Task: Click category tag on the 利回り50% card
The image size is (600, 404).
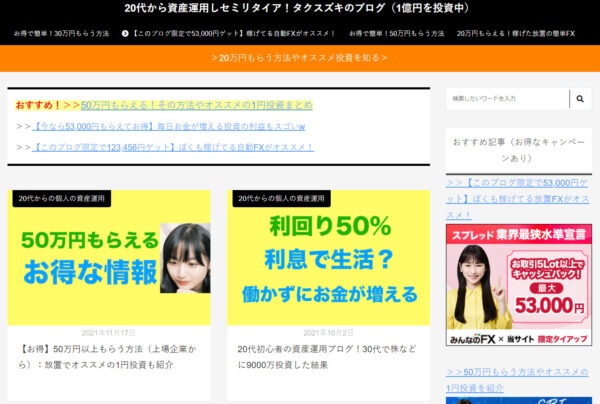Action: [x=282, y=199]
